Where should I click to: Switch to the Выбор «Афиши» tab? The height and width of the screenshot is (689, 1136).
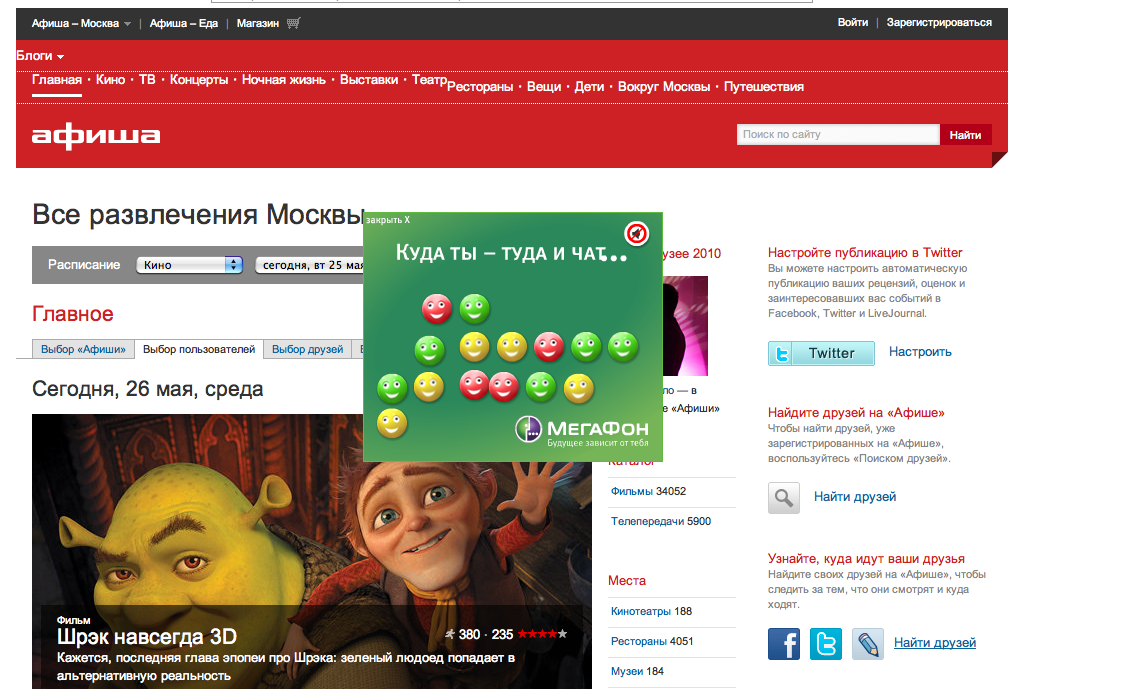pyautogui.click(x=83, y=349)
